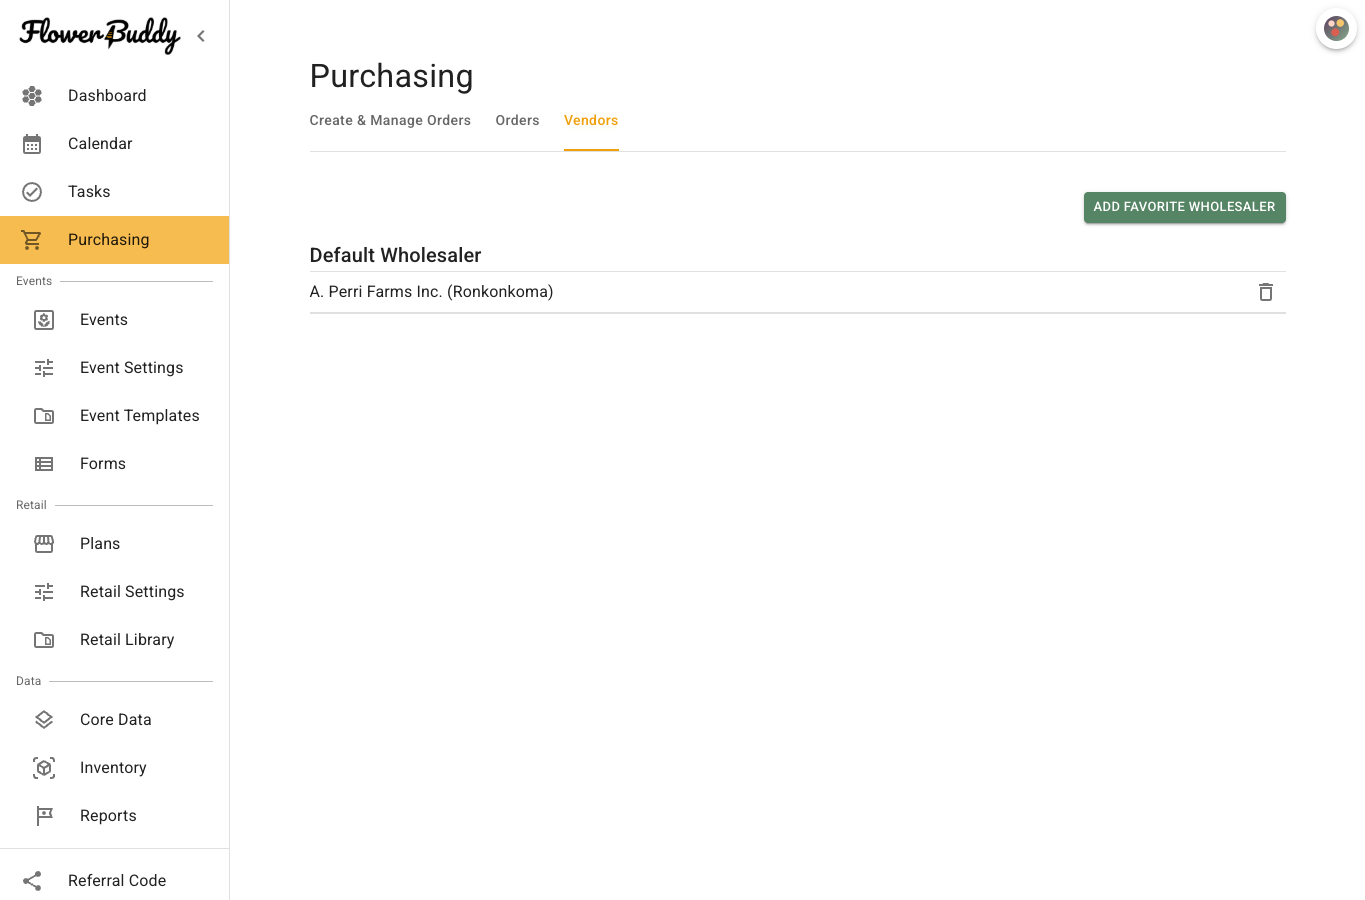
Task: Click the Event Settings sliders icon
Action: 44,368
